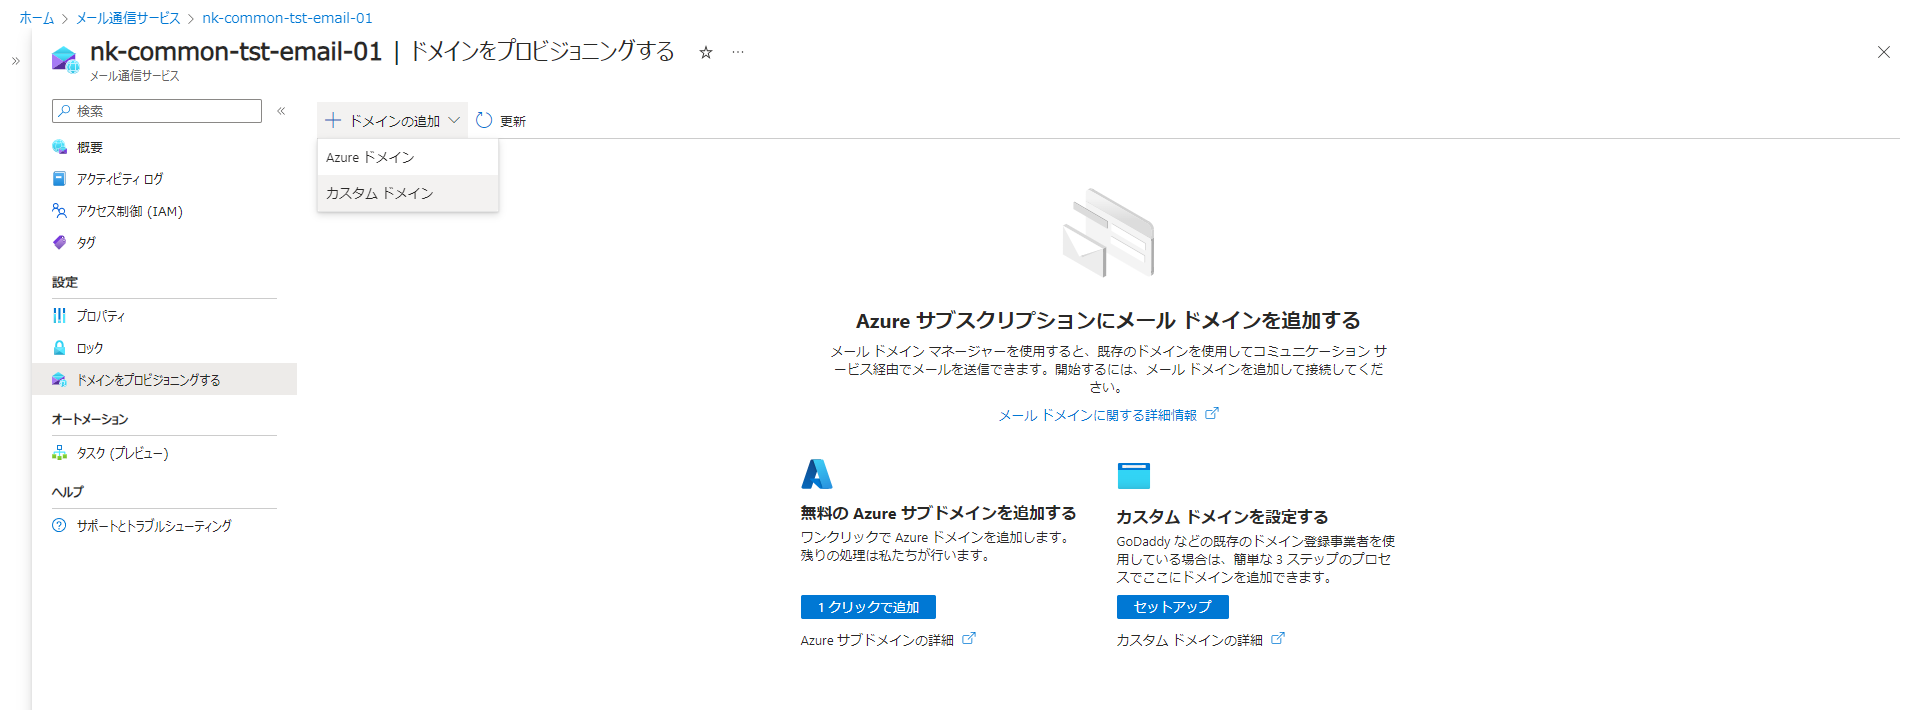This screenshot has height=710, width=1918.
Task: Select ドメインをプロビジョニングする in the sidebar
Action: (x=164, y=380)
